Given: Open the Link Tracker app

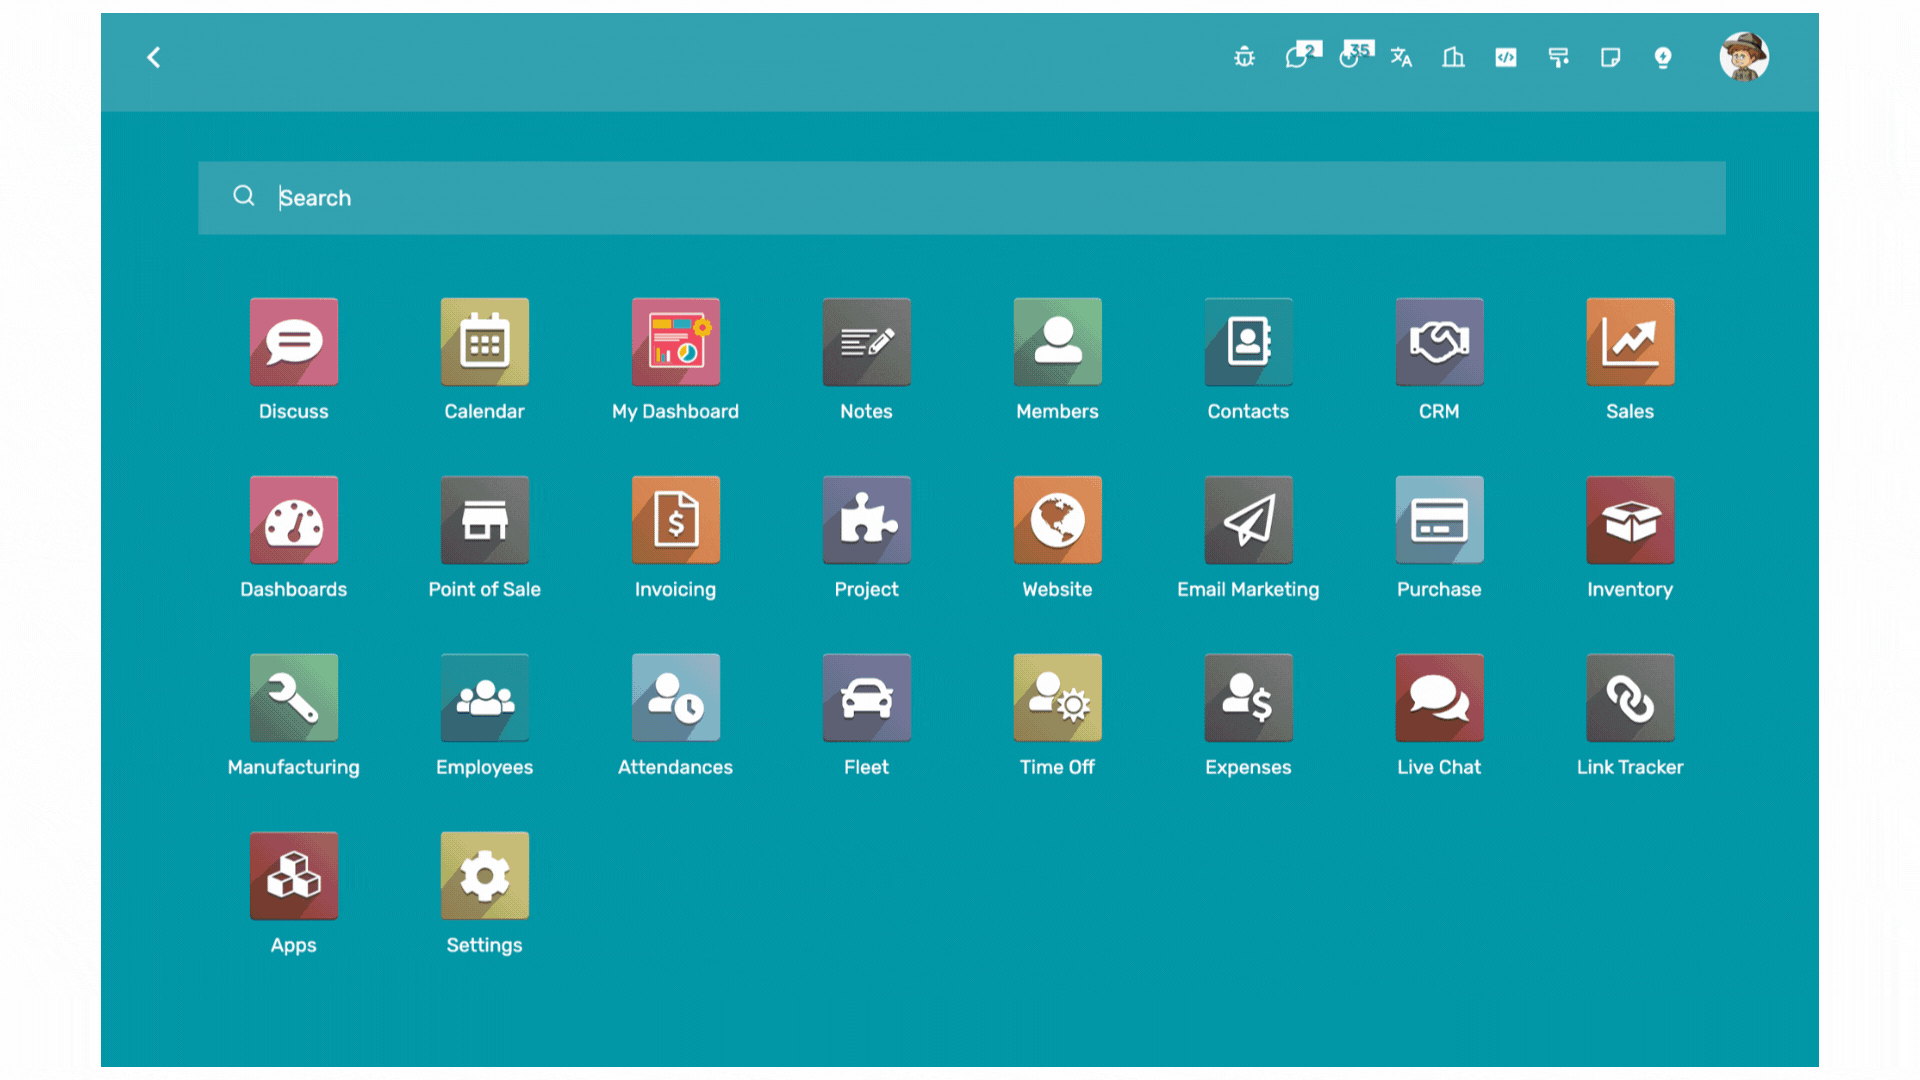Looking at the screenshot, I should click(x=1629, y=698).
